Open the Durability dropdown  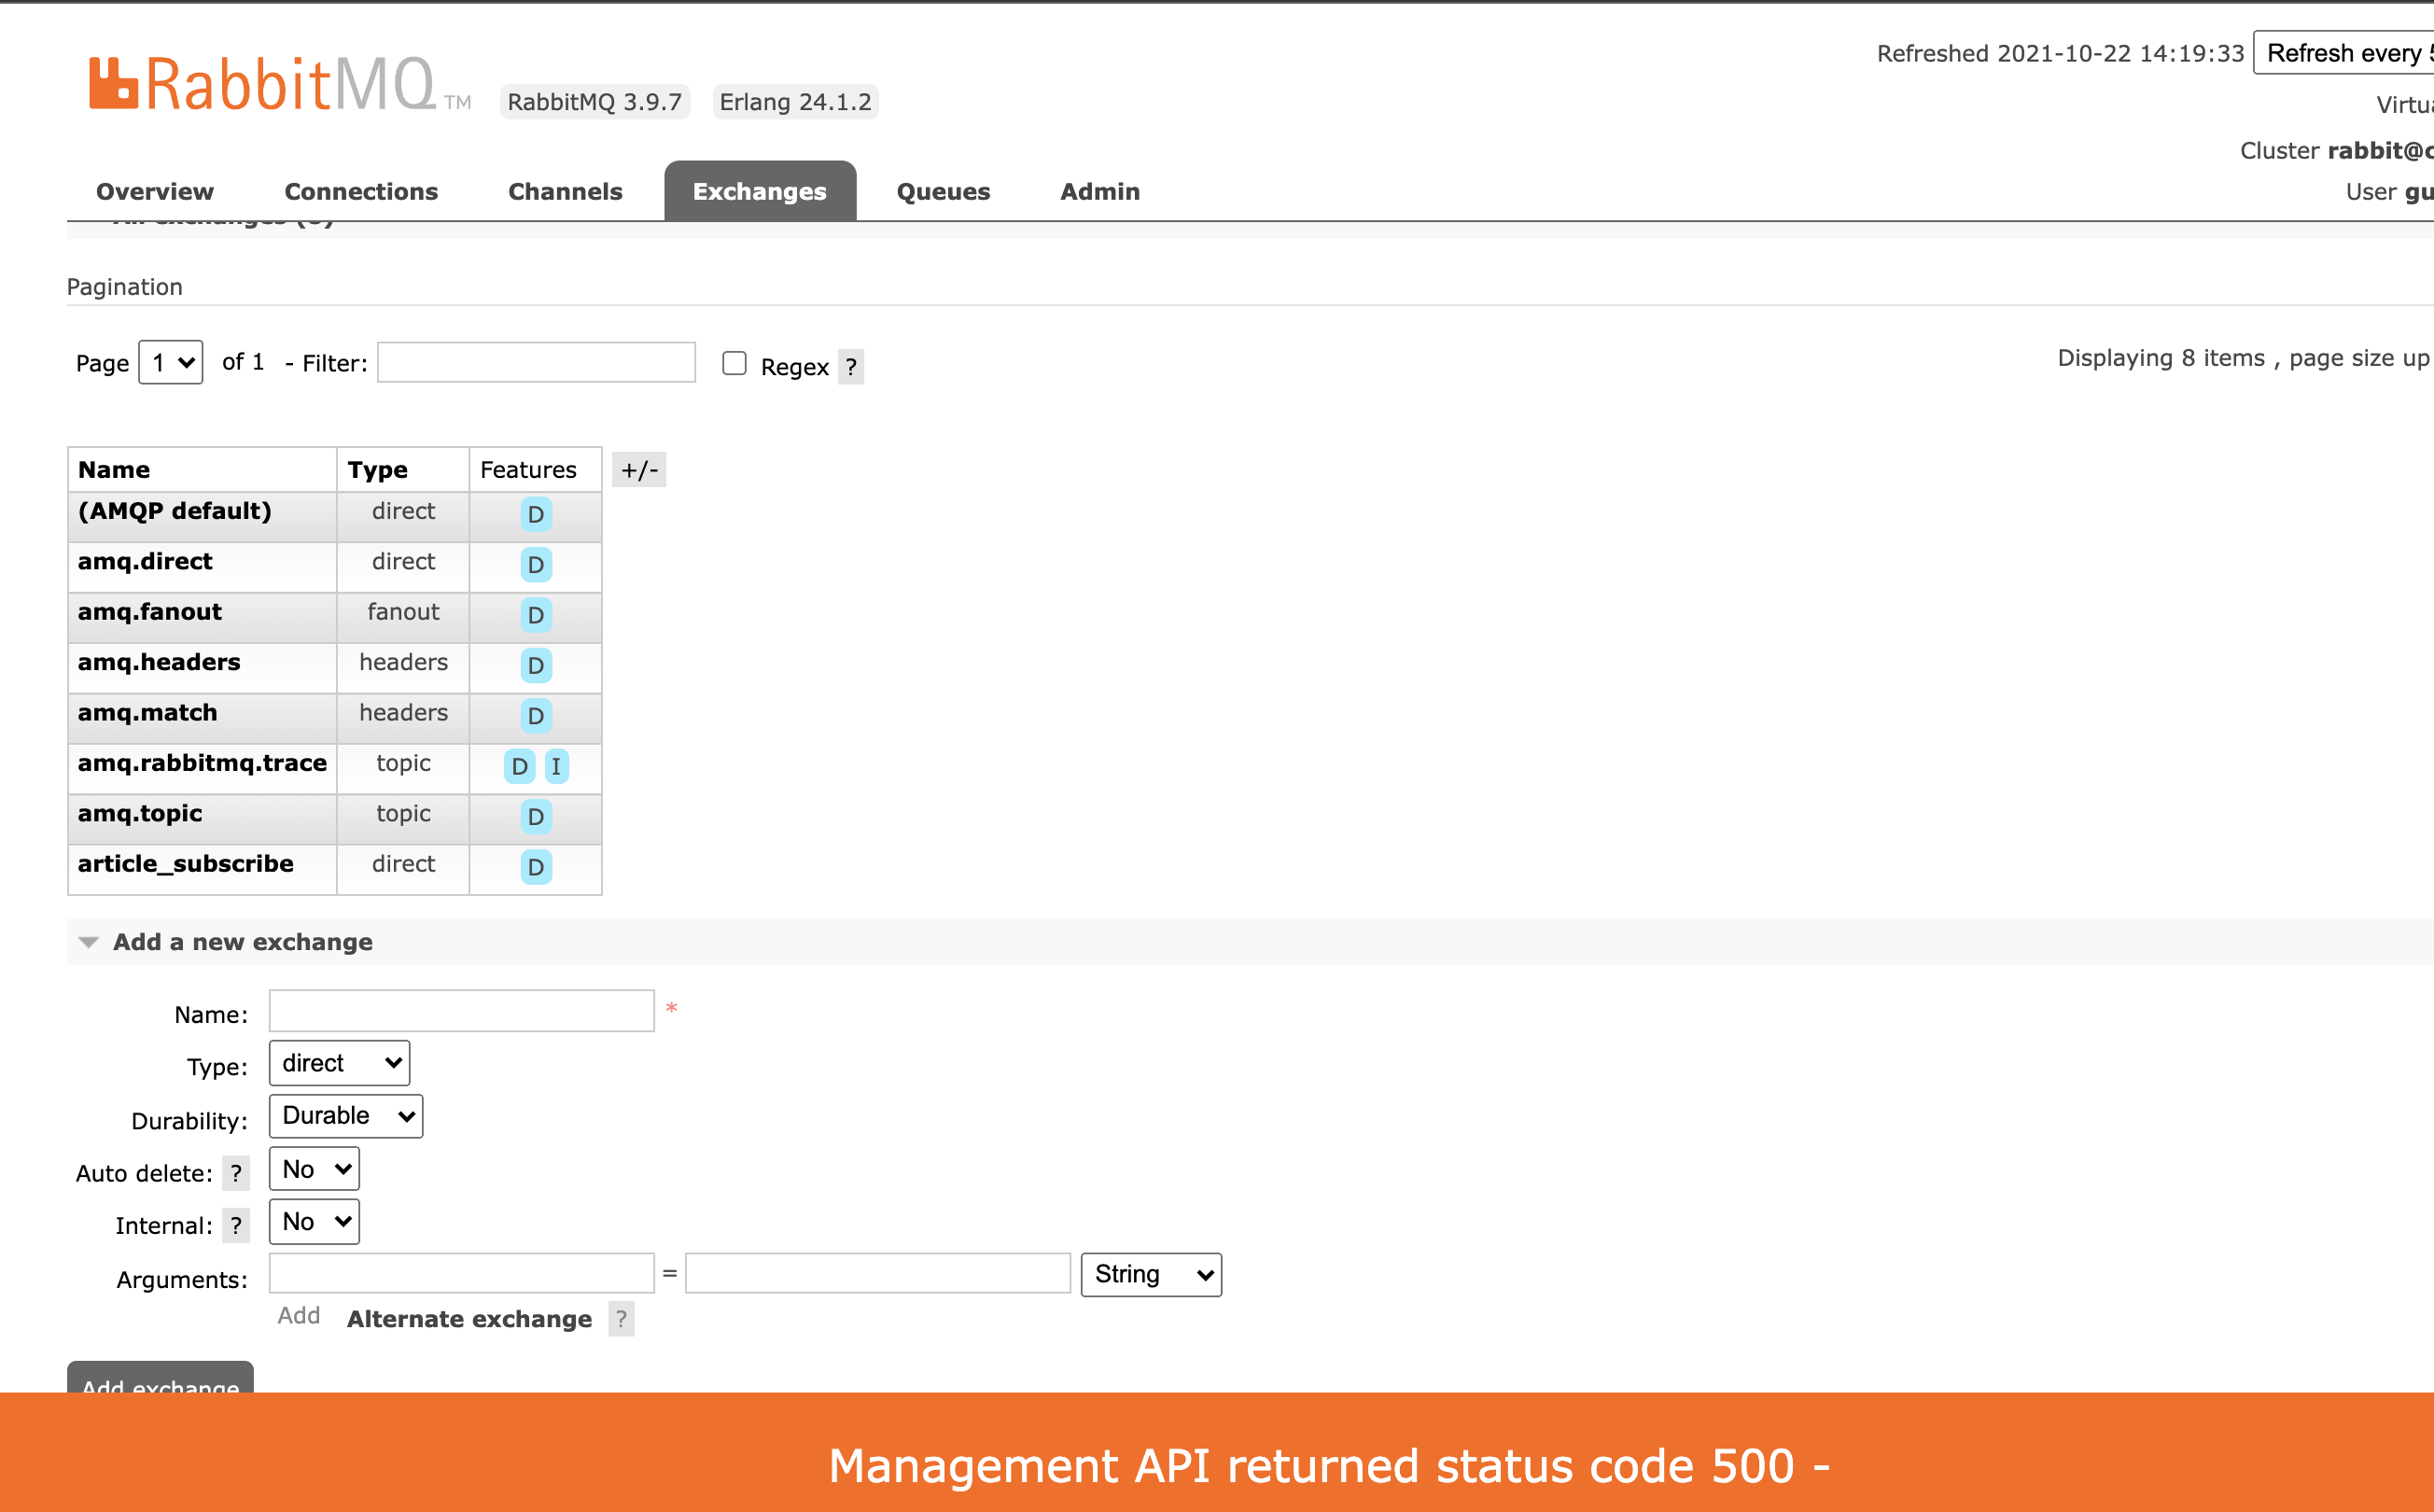(x=345, y=1115)
